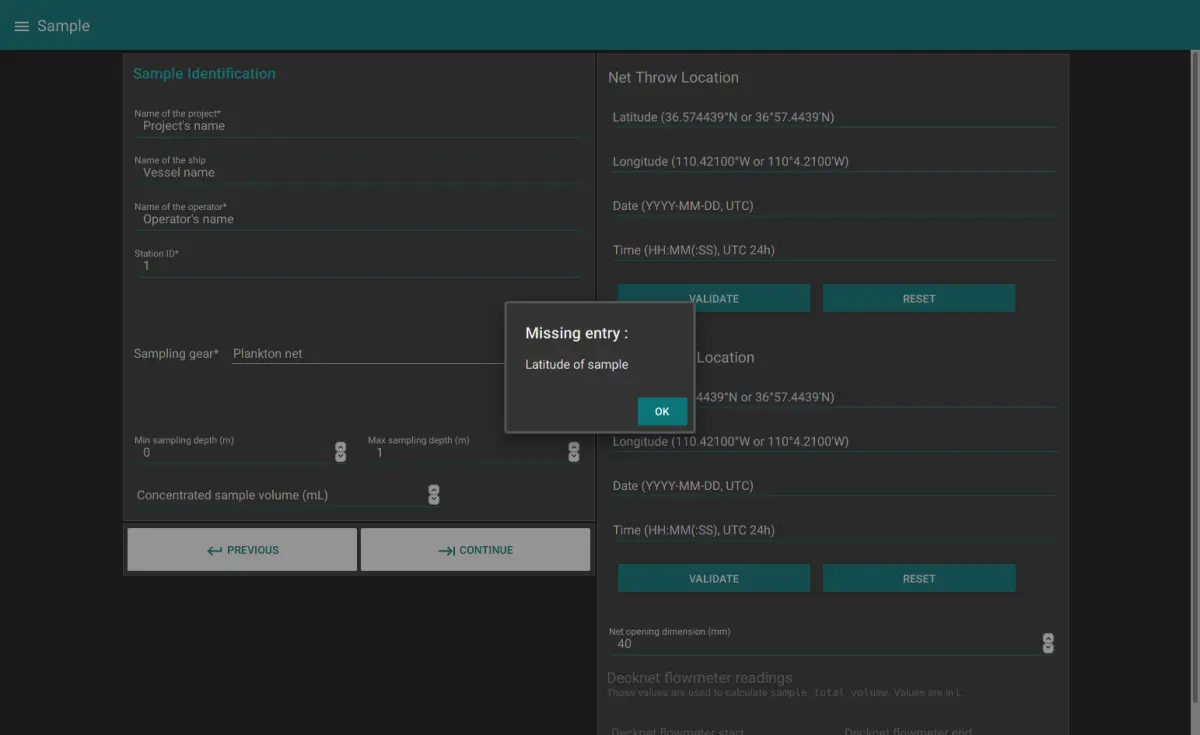Reset the second location form
1200x735 pixels.
[x=918, y=577]
